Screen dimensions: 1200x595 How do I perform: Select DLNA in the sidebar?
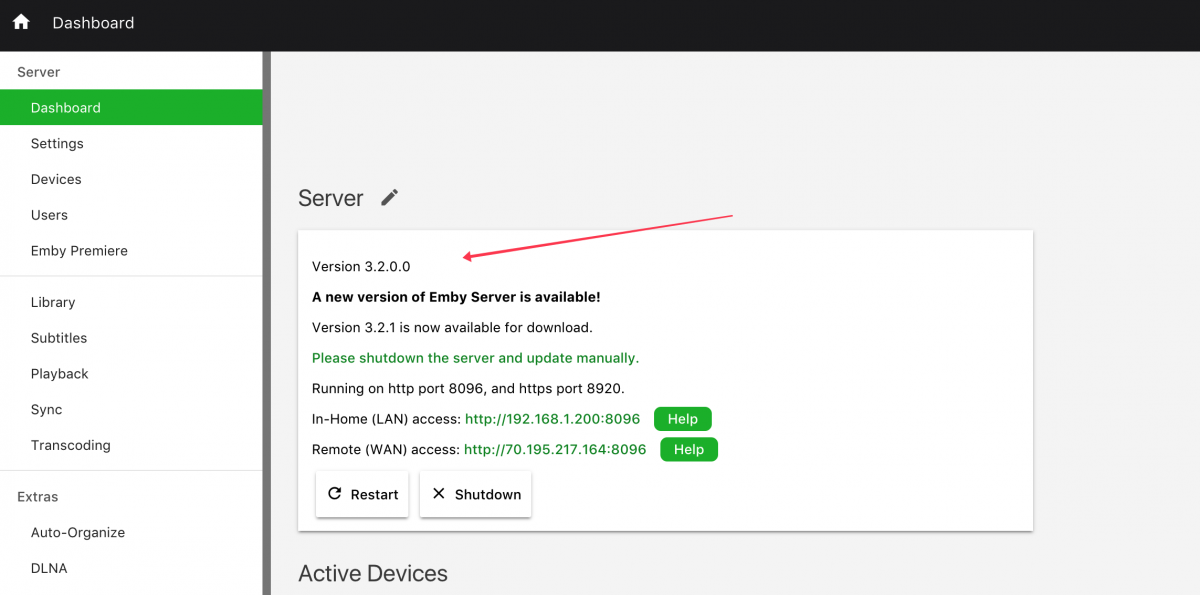click(49, 568)
